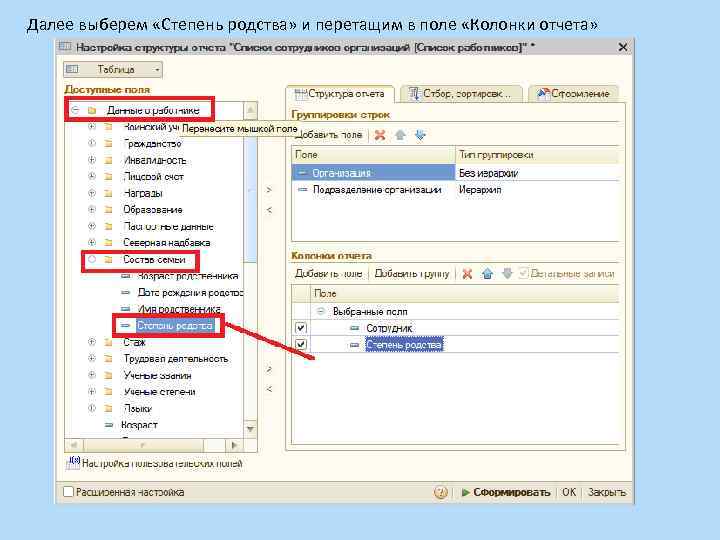Collapse Данные о работнике folder
This screenshot has height=540, width=720.
[75, 110]
